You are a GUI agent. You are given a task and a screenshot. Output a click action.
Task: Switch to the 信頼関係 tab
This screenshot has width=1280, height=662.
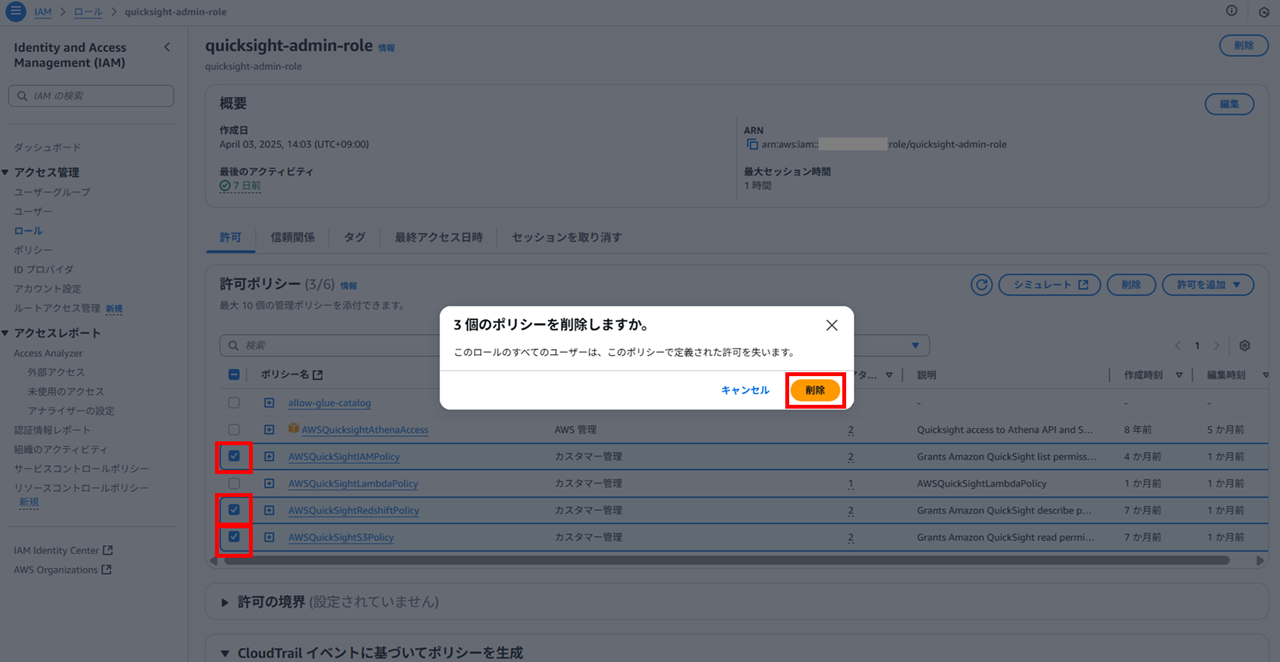coord(292,237)
